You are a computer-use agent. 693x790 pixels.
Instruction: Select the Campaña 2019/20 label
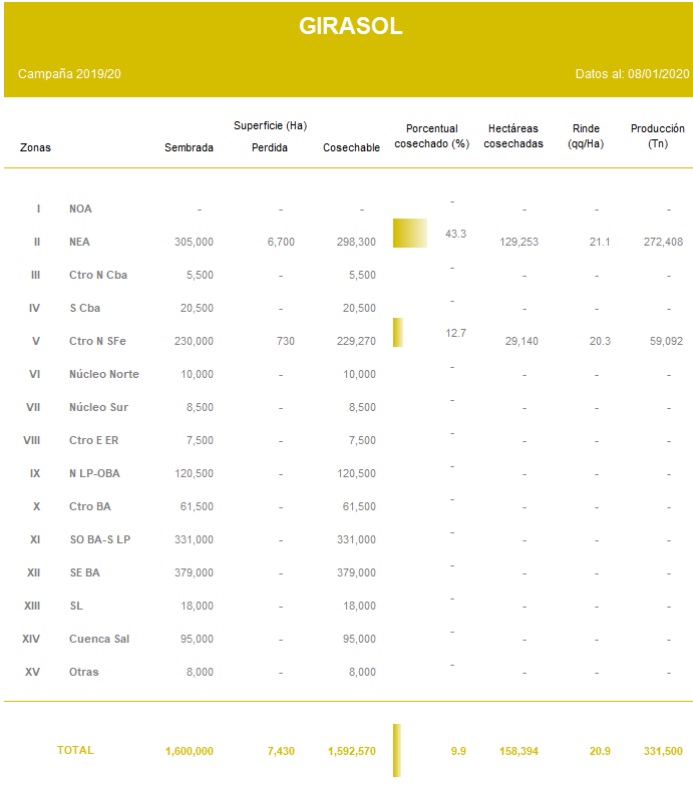(x=70, y=75)
